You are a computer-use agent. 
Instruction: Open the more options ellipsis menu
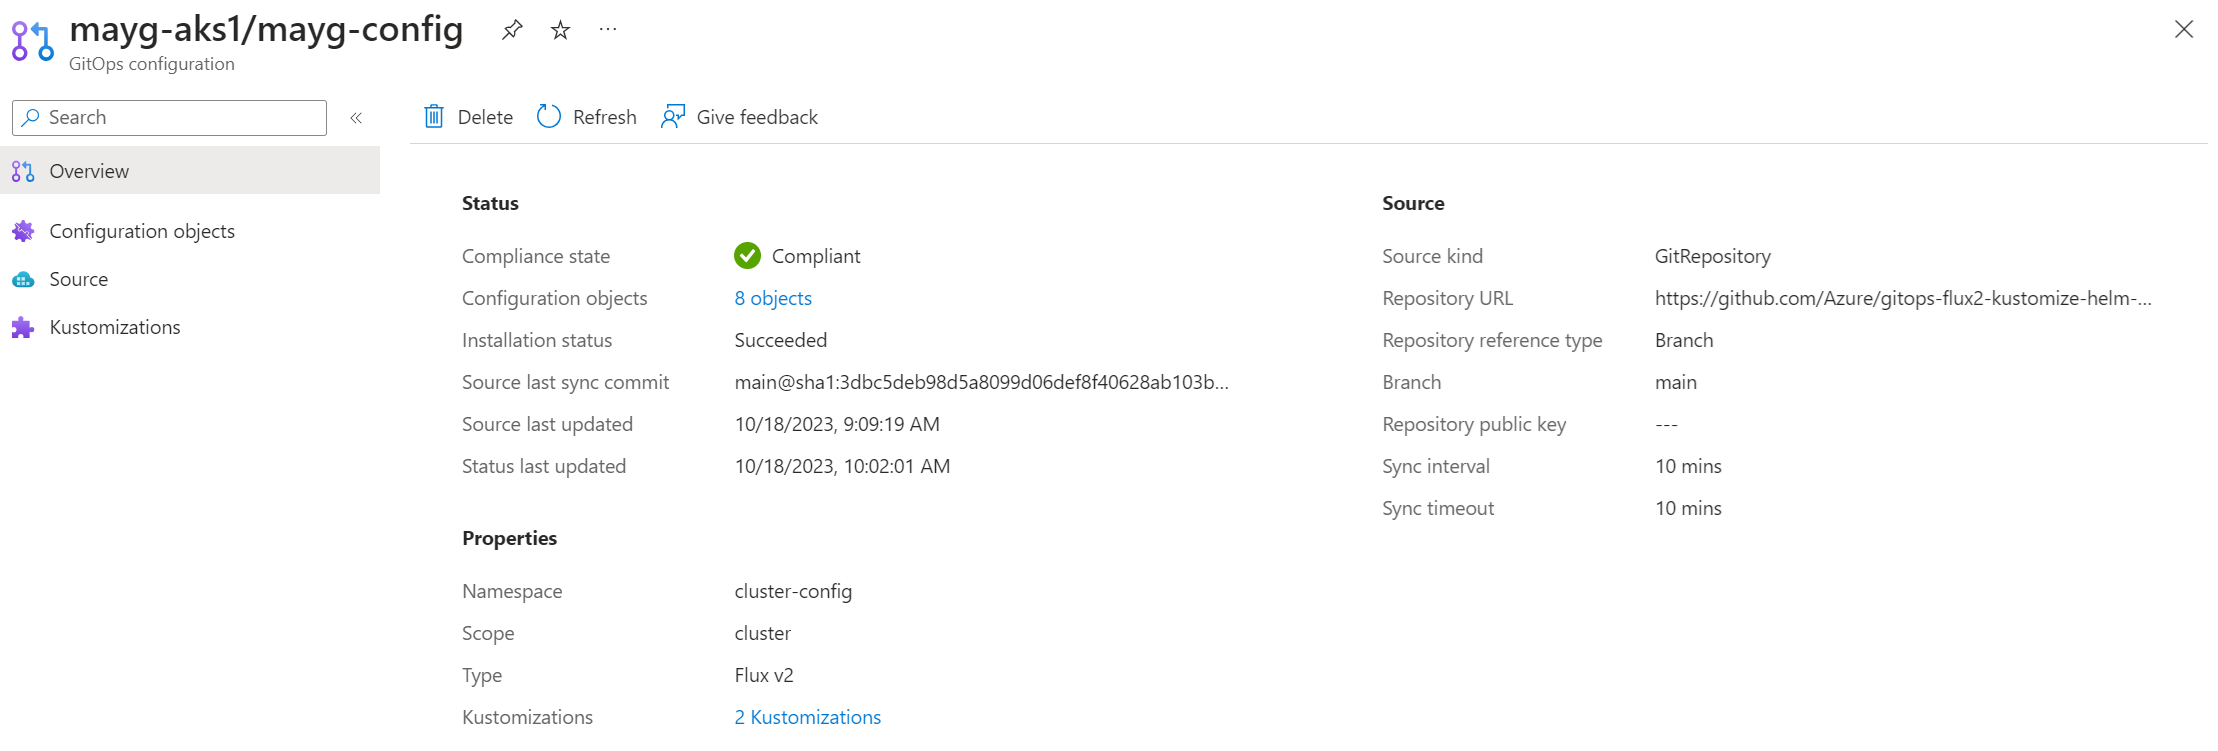pos(608,30)
